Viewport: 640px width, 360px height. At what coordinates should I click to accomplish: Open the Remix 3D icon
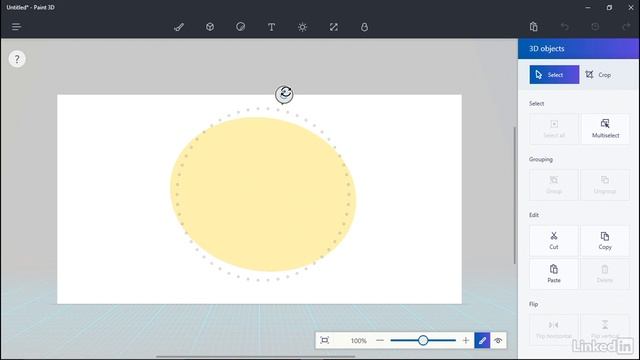click(364, 27)
